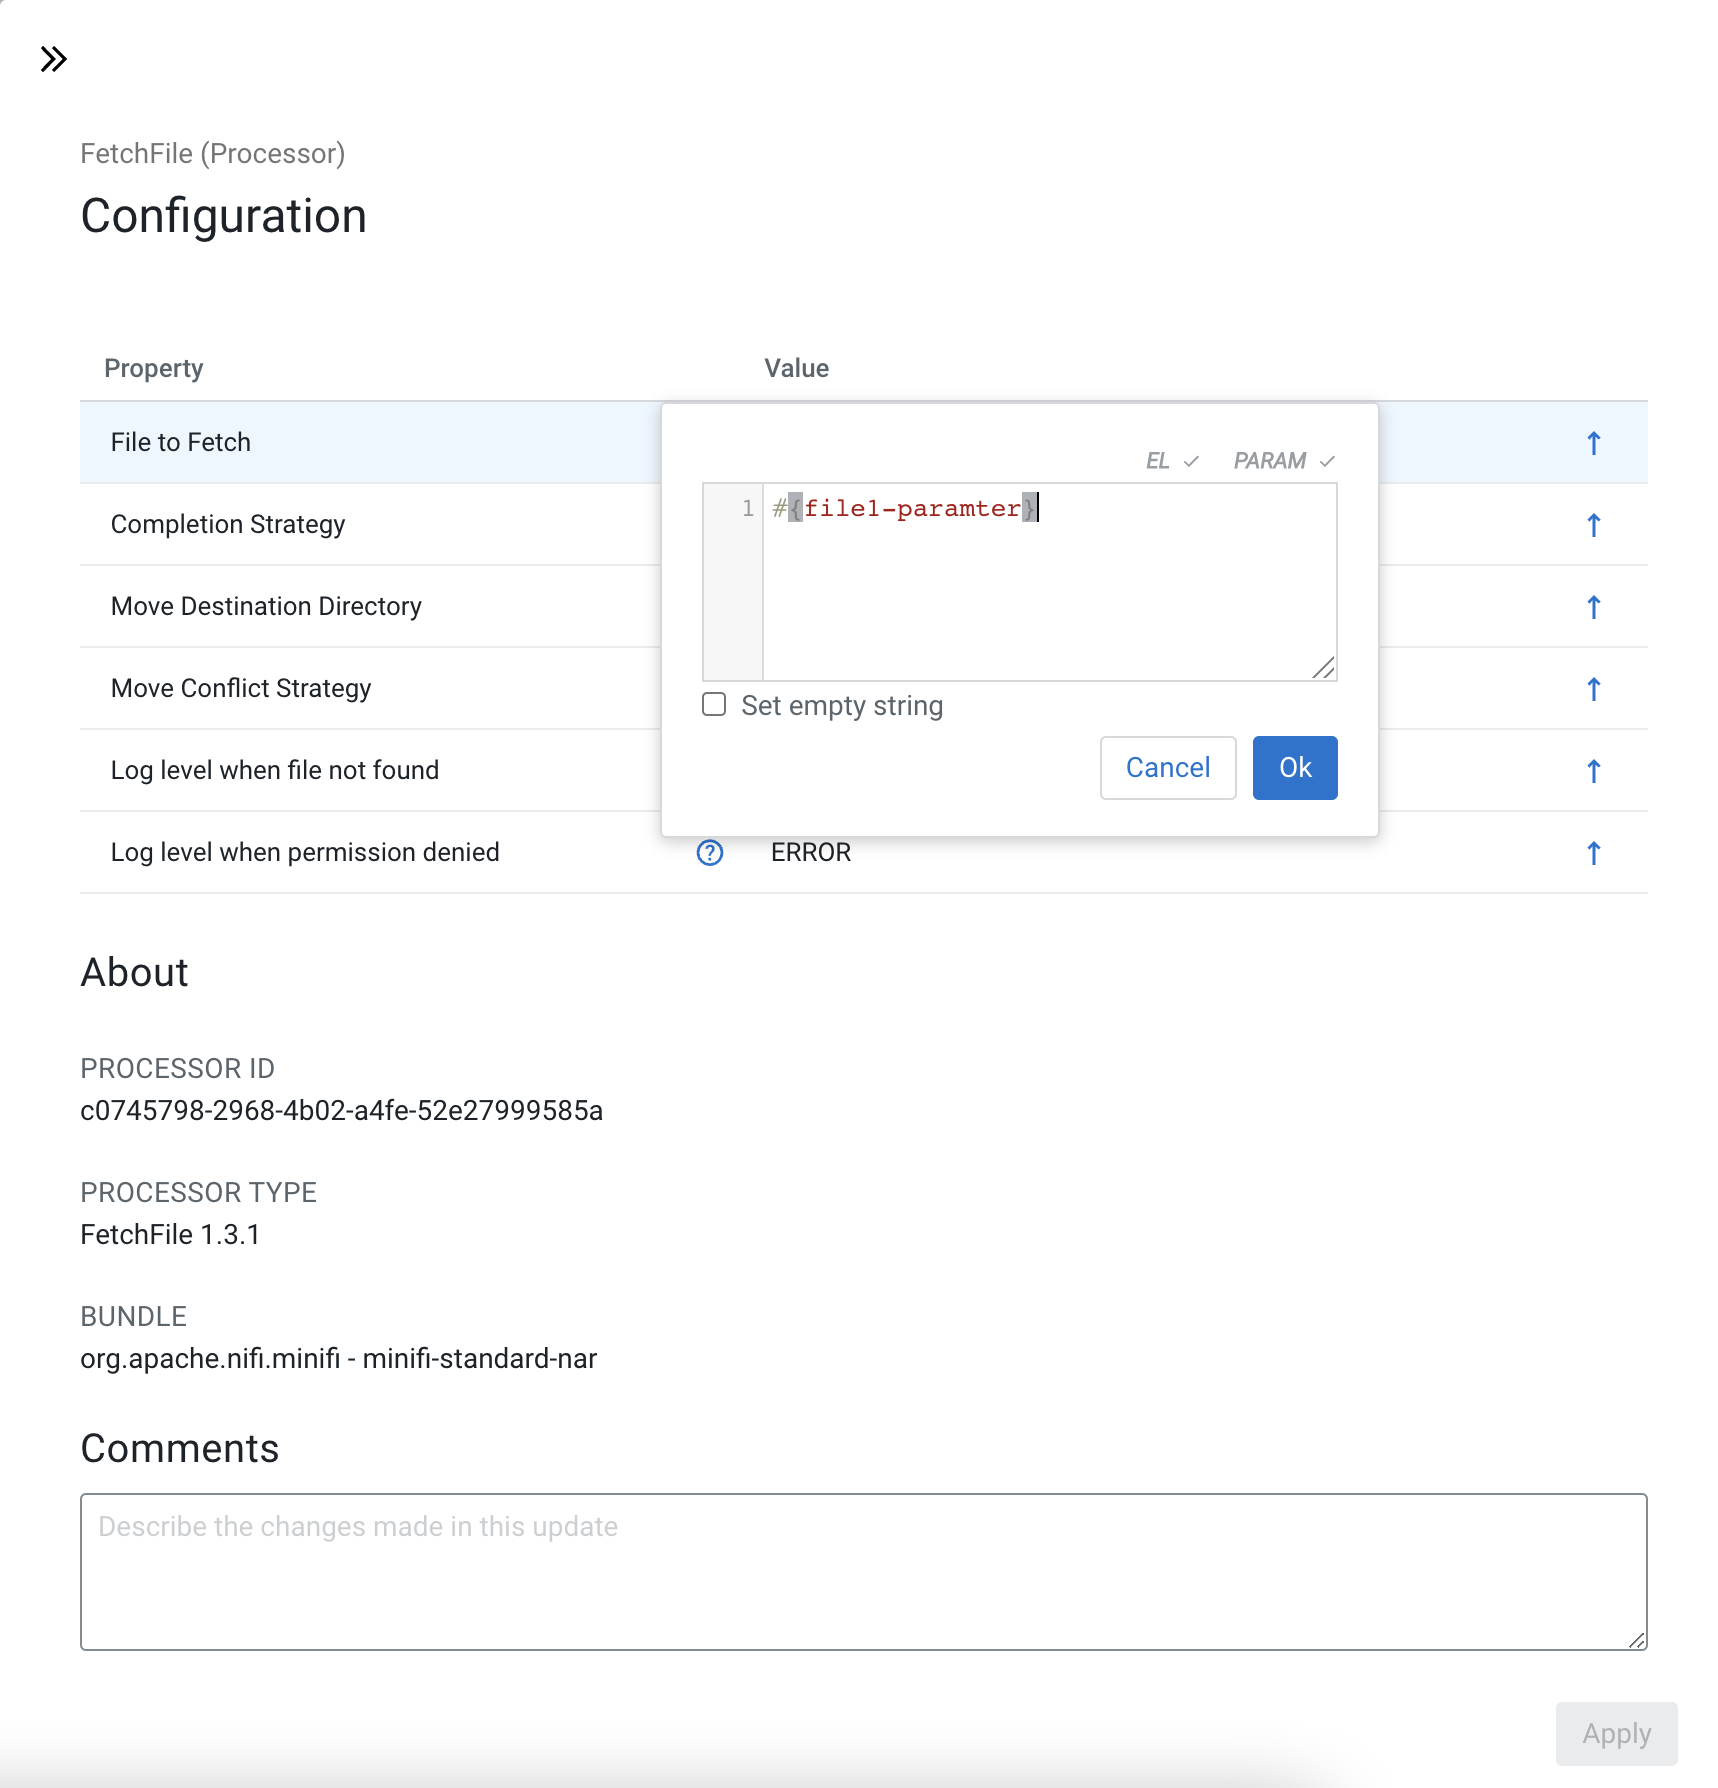This screenshot has height=1788, width=1718.
Task: Collapse the side panel with double chevron
Action: point(54,60)
